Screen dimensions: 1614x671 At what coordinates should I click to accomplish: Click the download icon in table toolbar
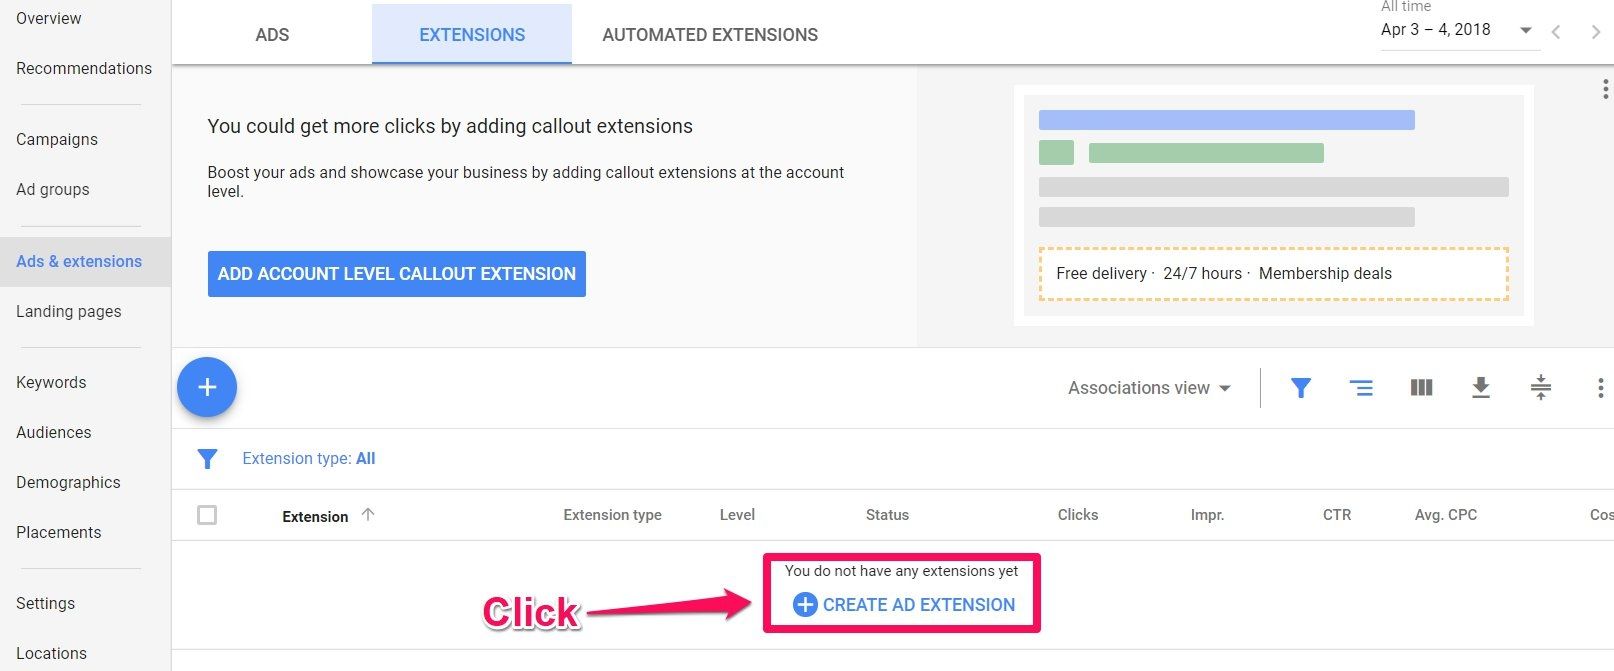[x=1481, y=387]
